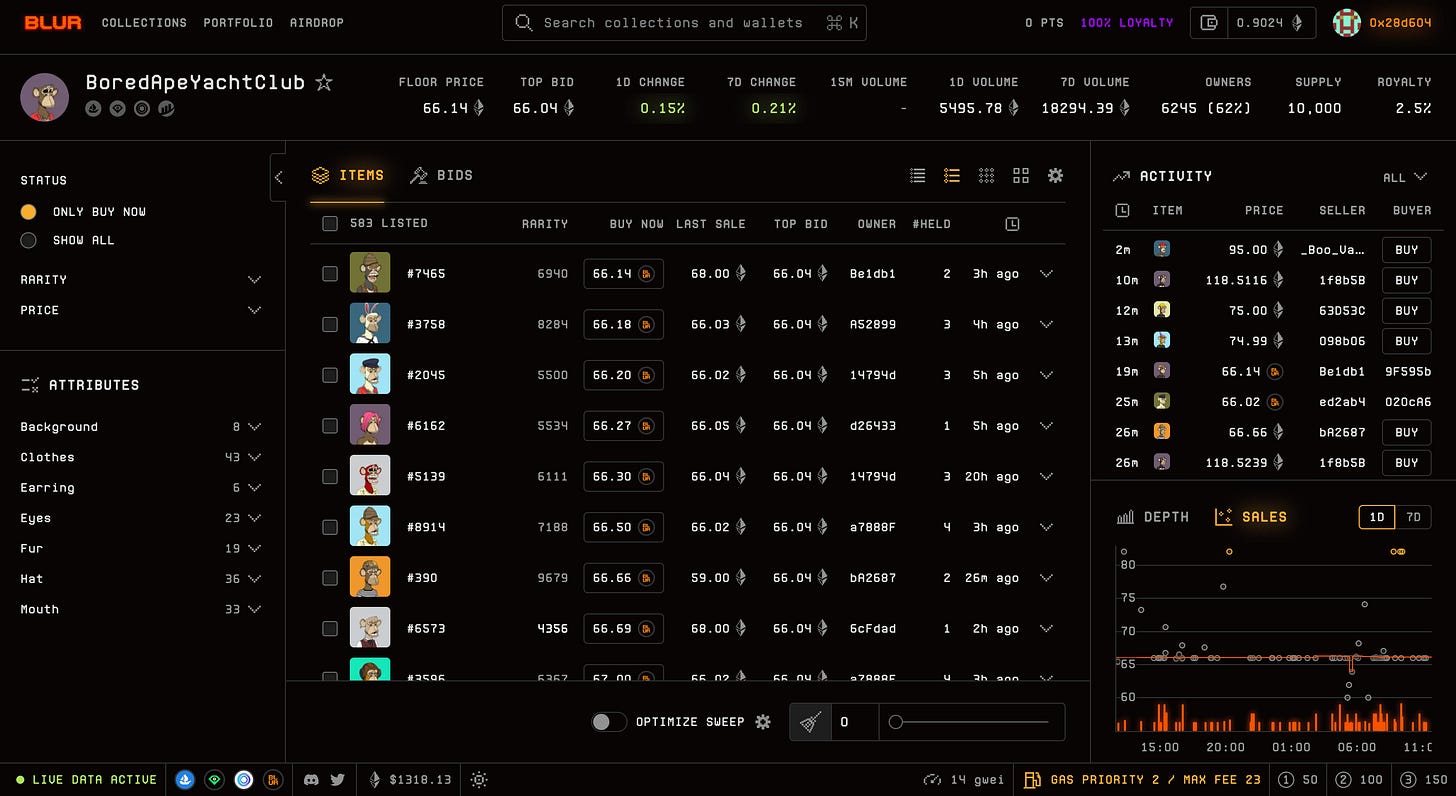The height and width of the screenshot is (796, 1456).
Task: Switch to detailed list view icon
Action: point(951,176)
